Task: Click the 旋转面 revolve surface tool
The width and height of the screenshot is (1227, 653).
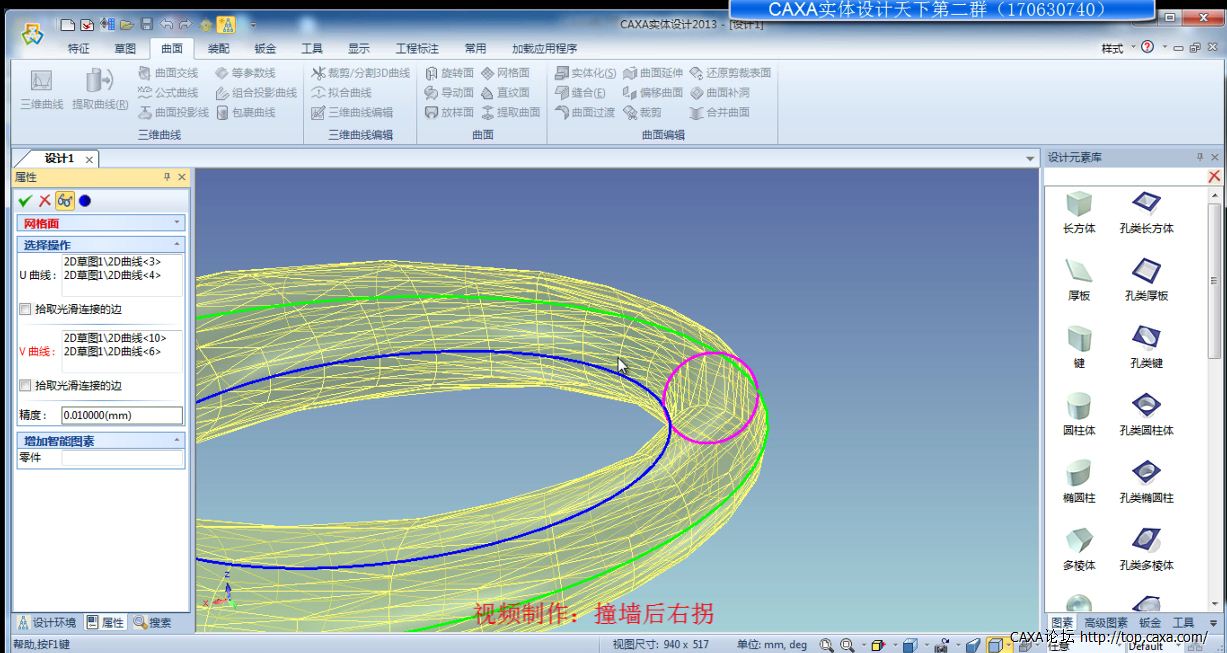Action: click(x=449, y=73)
